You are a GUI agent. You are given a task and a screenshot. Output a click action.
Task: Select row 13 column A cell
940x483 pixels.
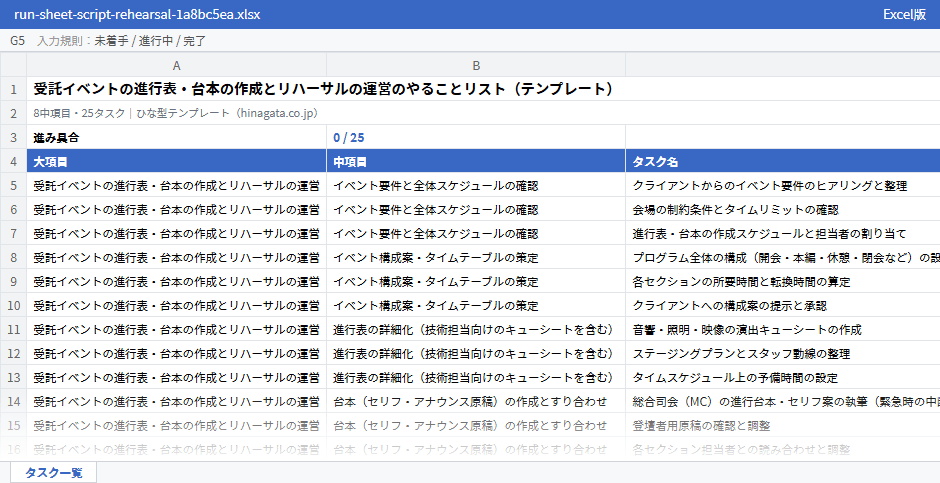[176, 377]
